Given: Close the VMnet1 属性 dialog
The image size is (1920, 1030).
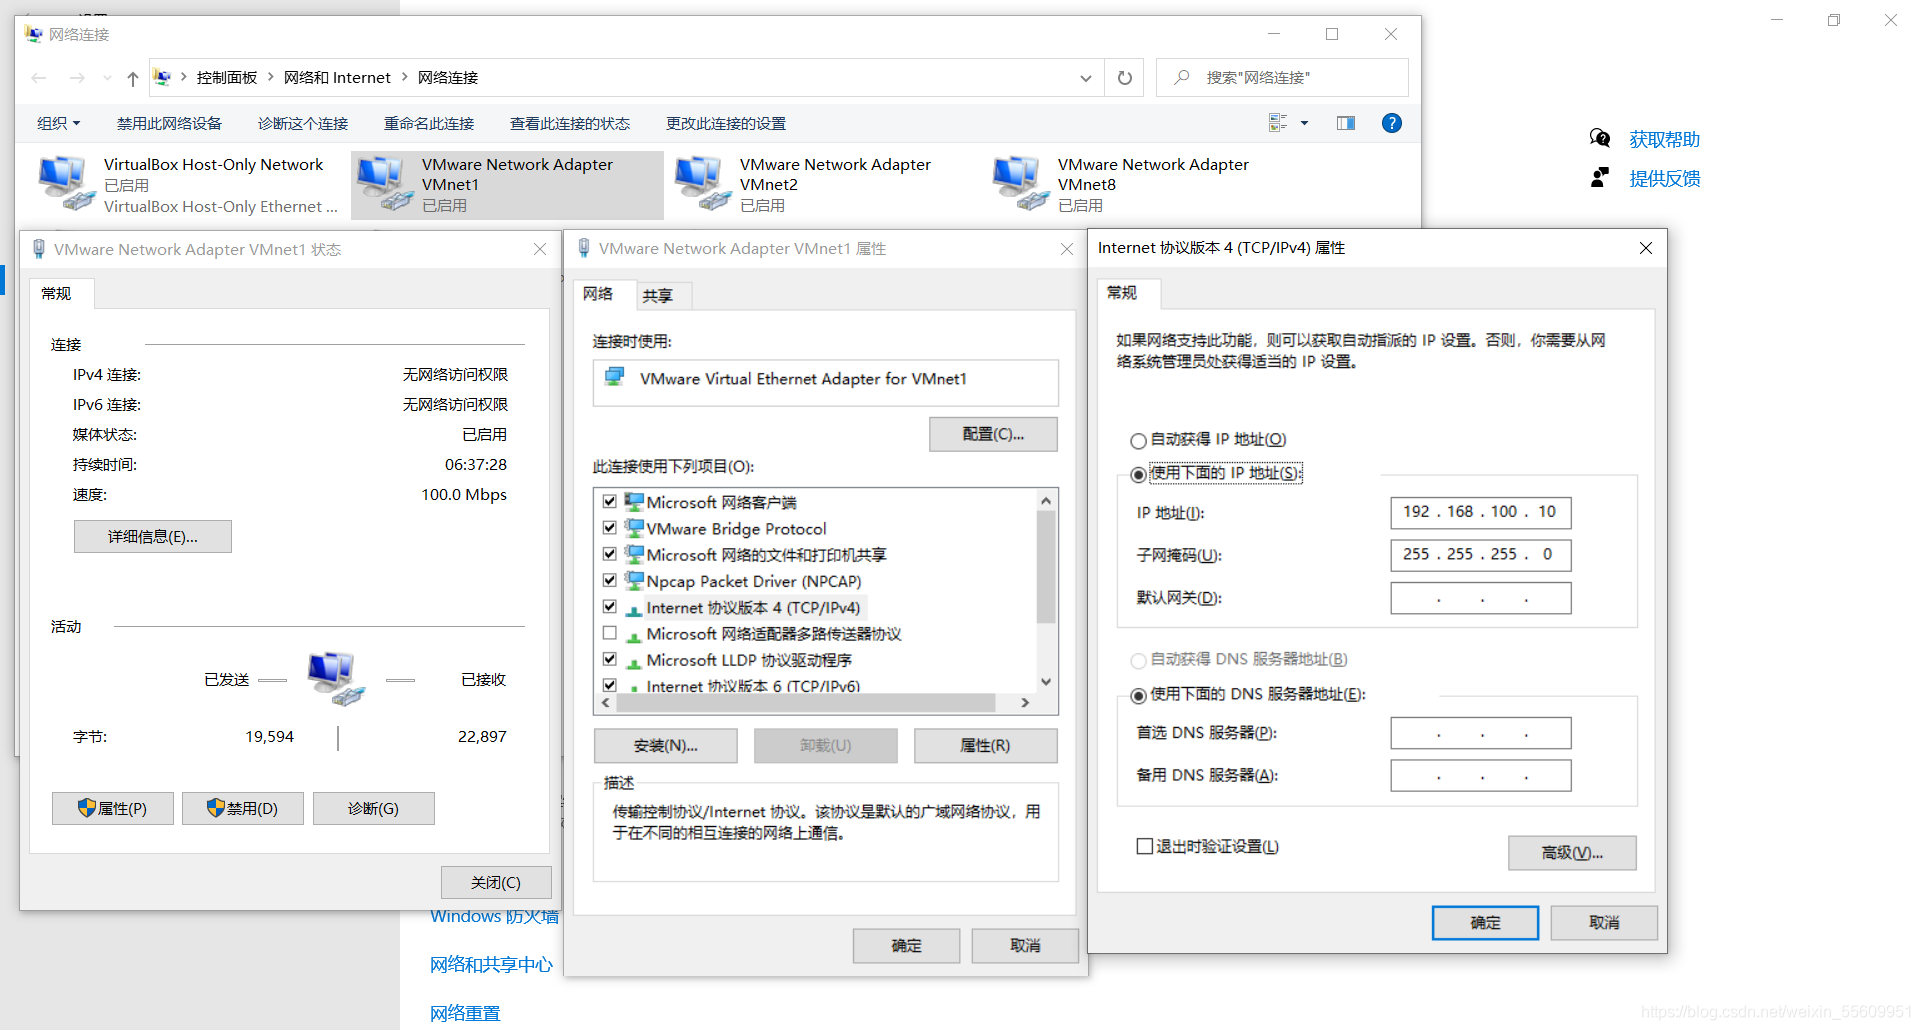Looking at the screenshot, I should coord(1067,249).
